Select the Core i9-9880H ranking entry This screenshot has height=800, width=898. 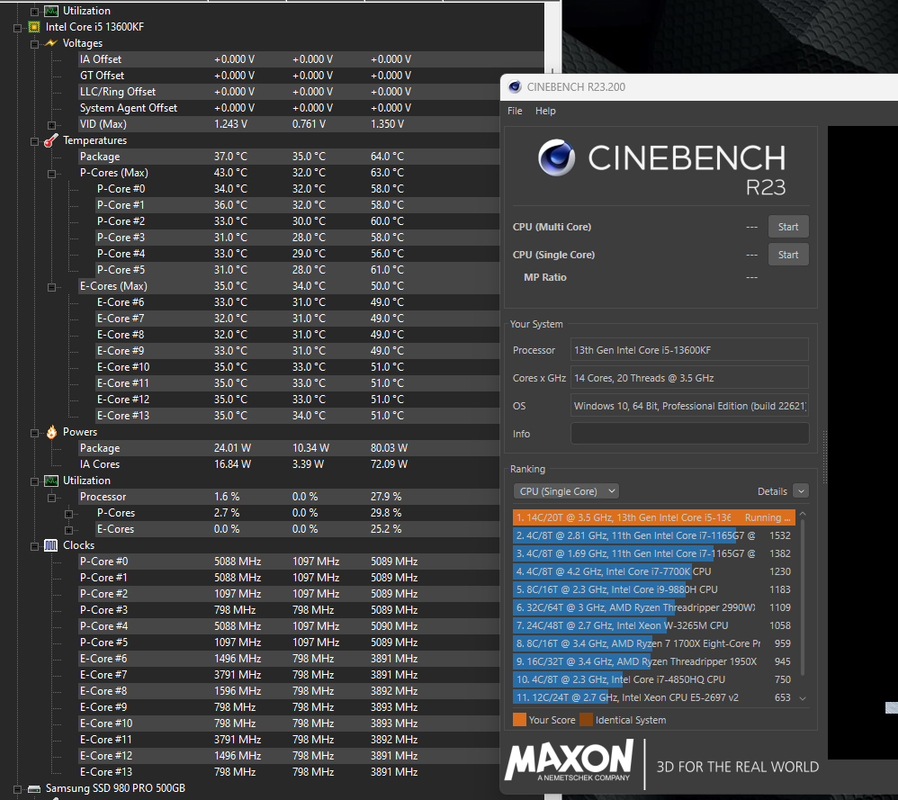point(653,589)
